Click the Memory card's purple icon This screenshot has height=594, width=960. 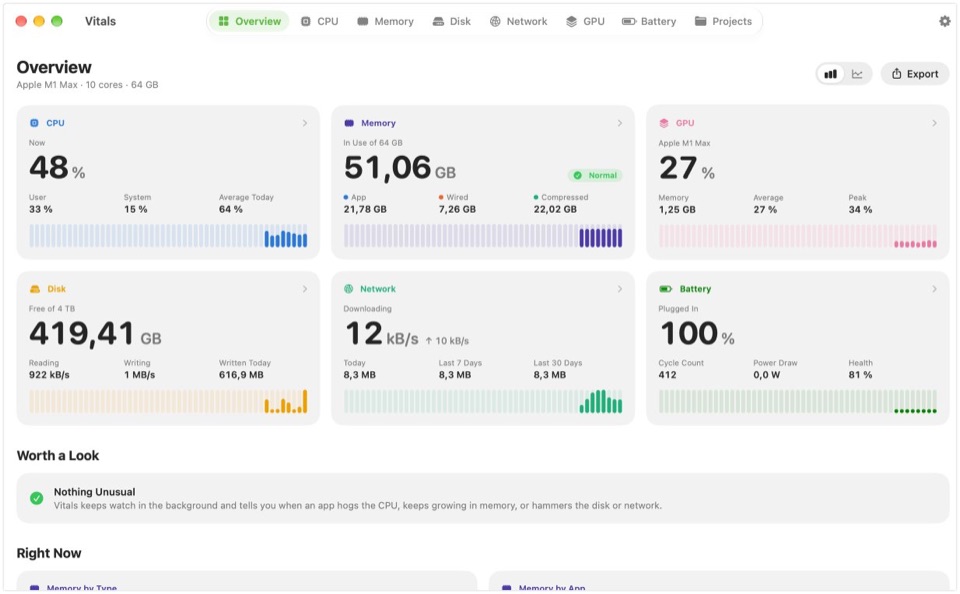[349, 123]
